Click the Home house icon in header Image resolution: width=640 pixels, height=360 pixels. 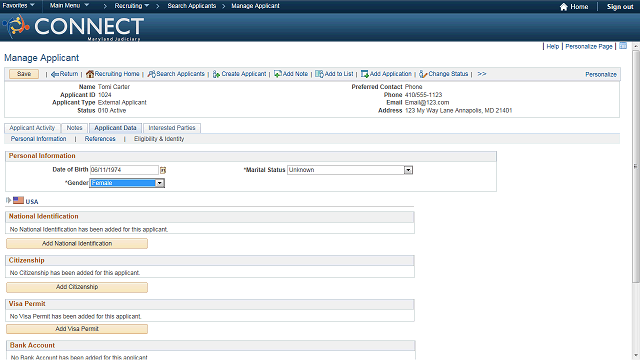click(564, 7)
